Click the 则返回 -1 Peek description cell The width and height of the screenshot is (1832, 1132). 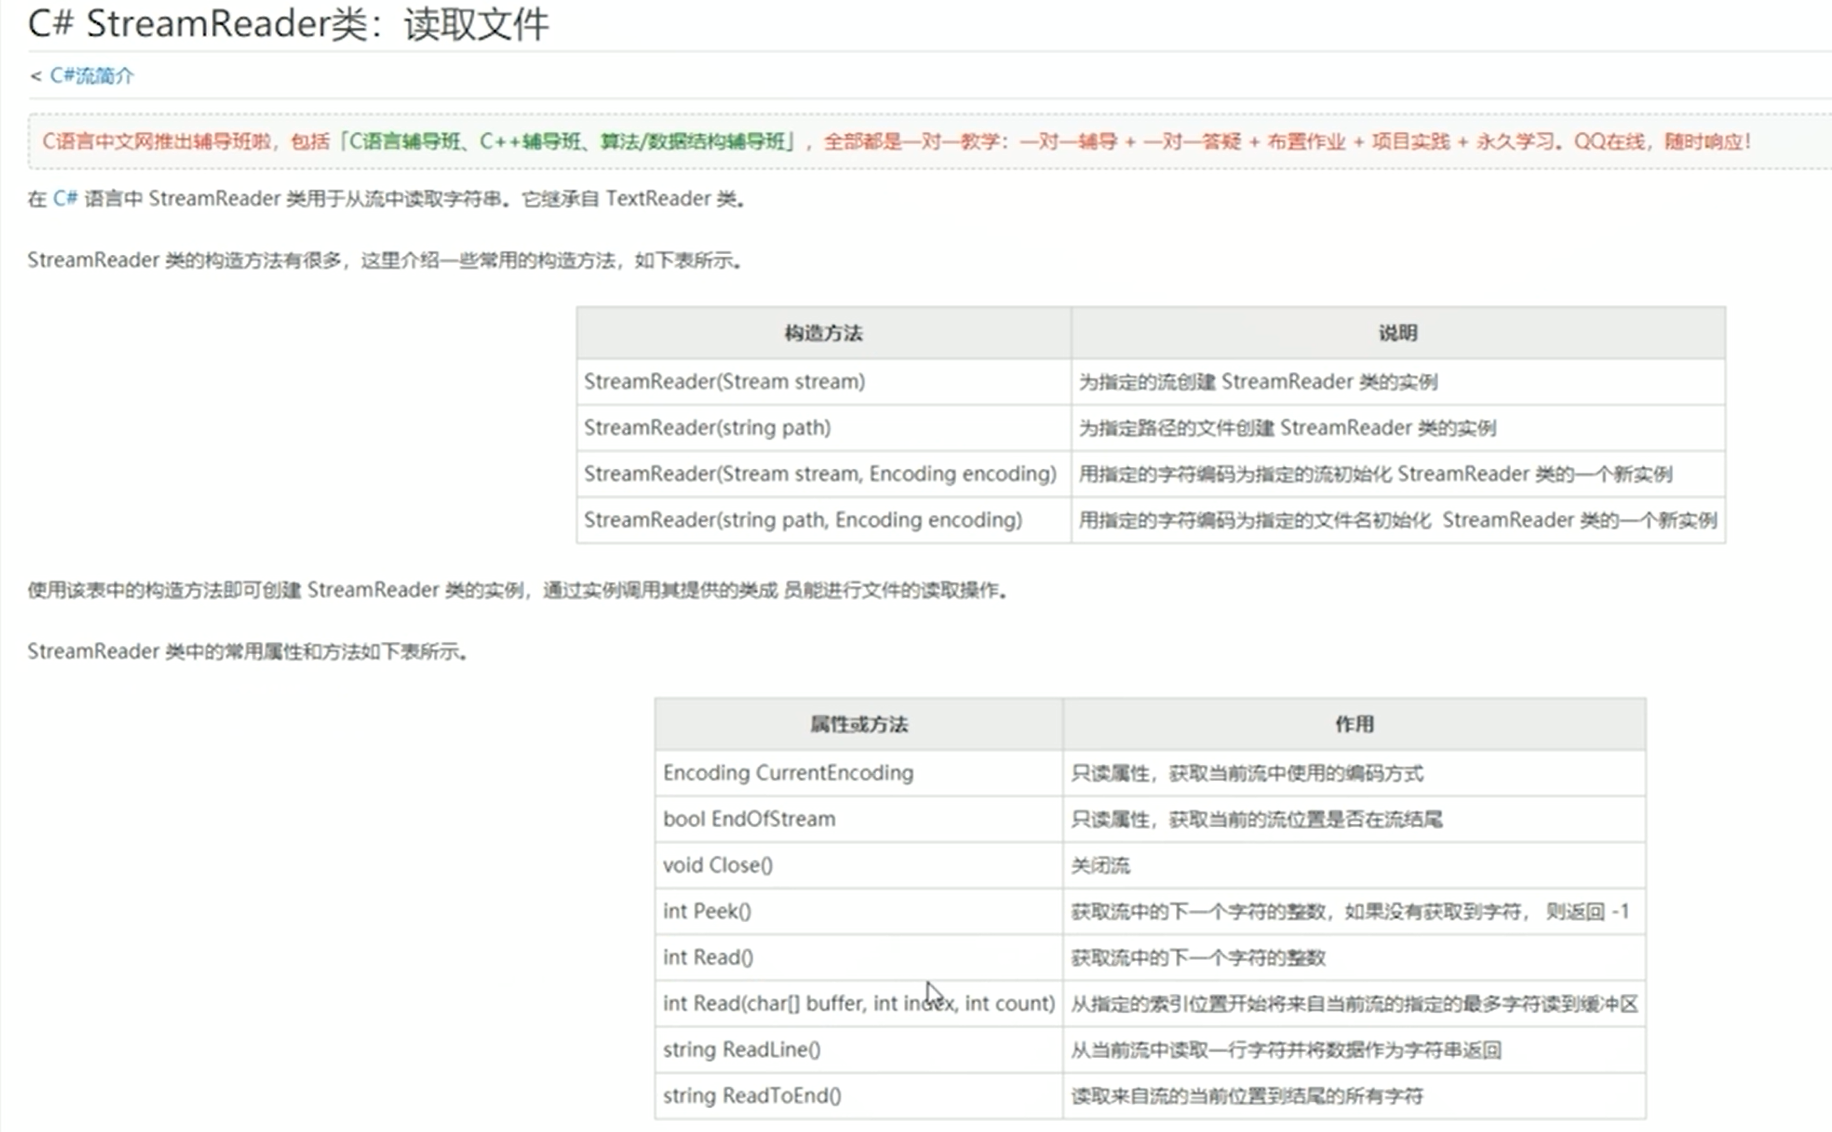pos(1354,910)
